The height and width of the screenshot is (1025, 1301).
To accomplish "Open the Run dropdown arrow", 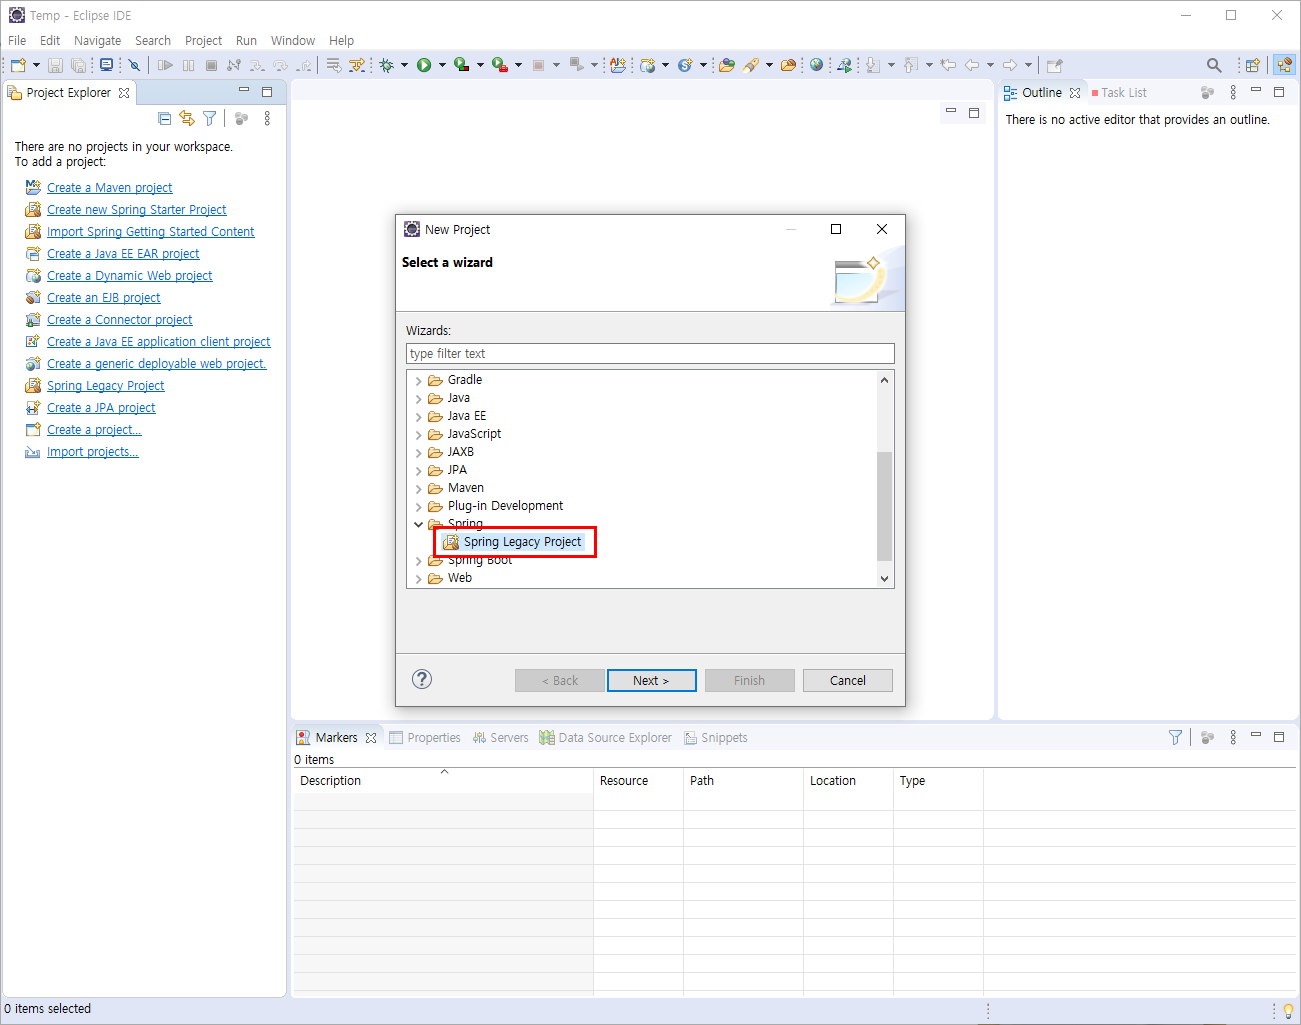I will (442, 65).
